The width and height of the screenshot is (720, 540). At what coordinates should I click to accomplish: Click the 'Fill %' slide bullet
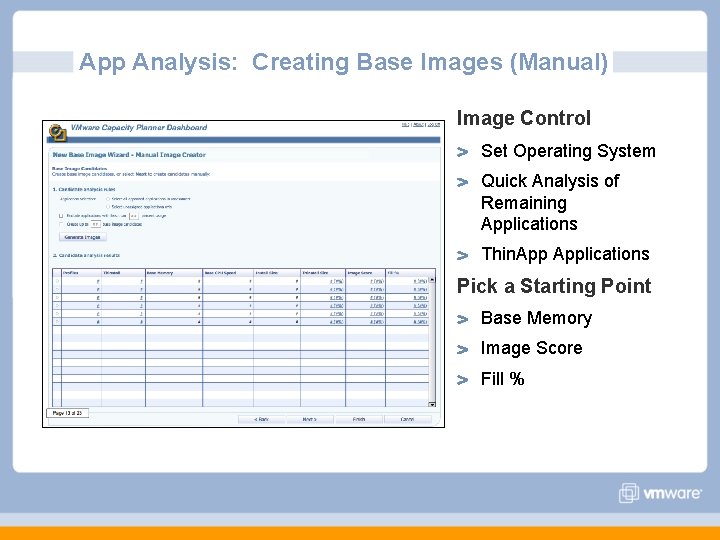(502, 379)
